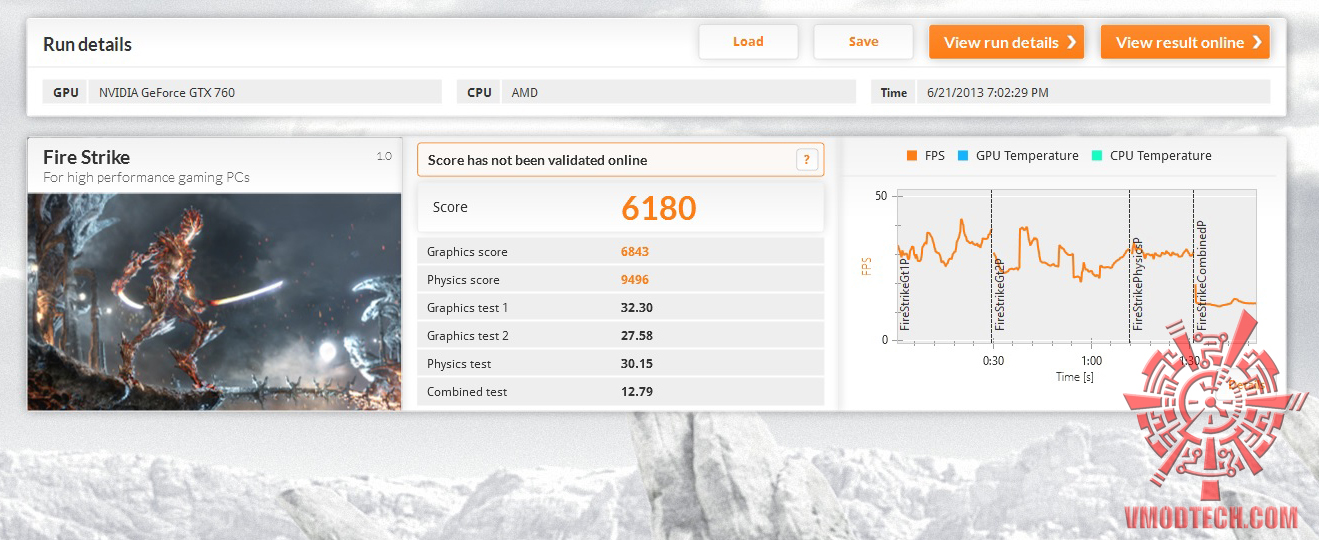Click the Graphics score label
The height and width of the screenshot is (540, 1319).
(467, 252)
